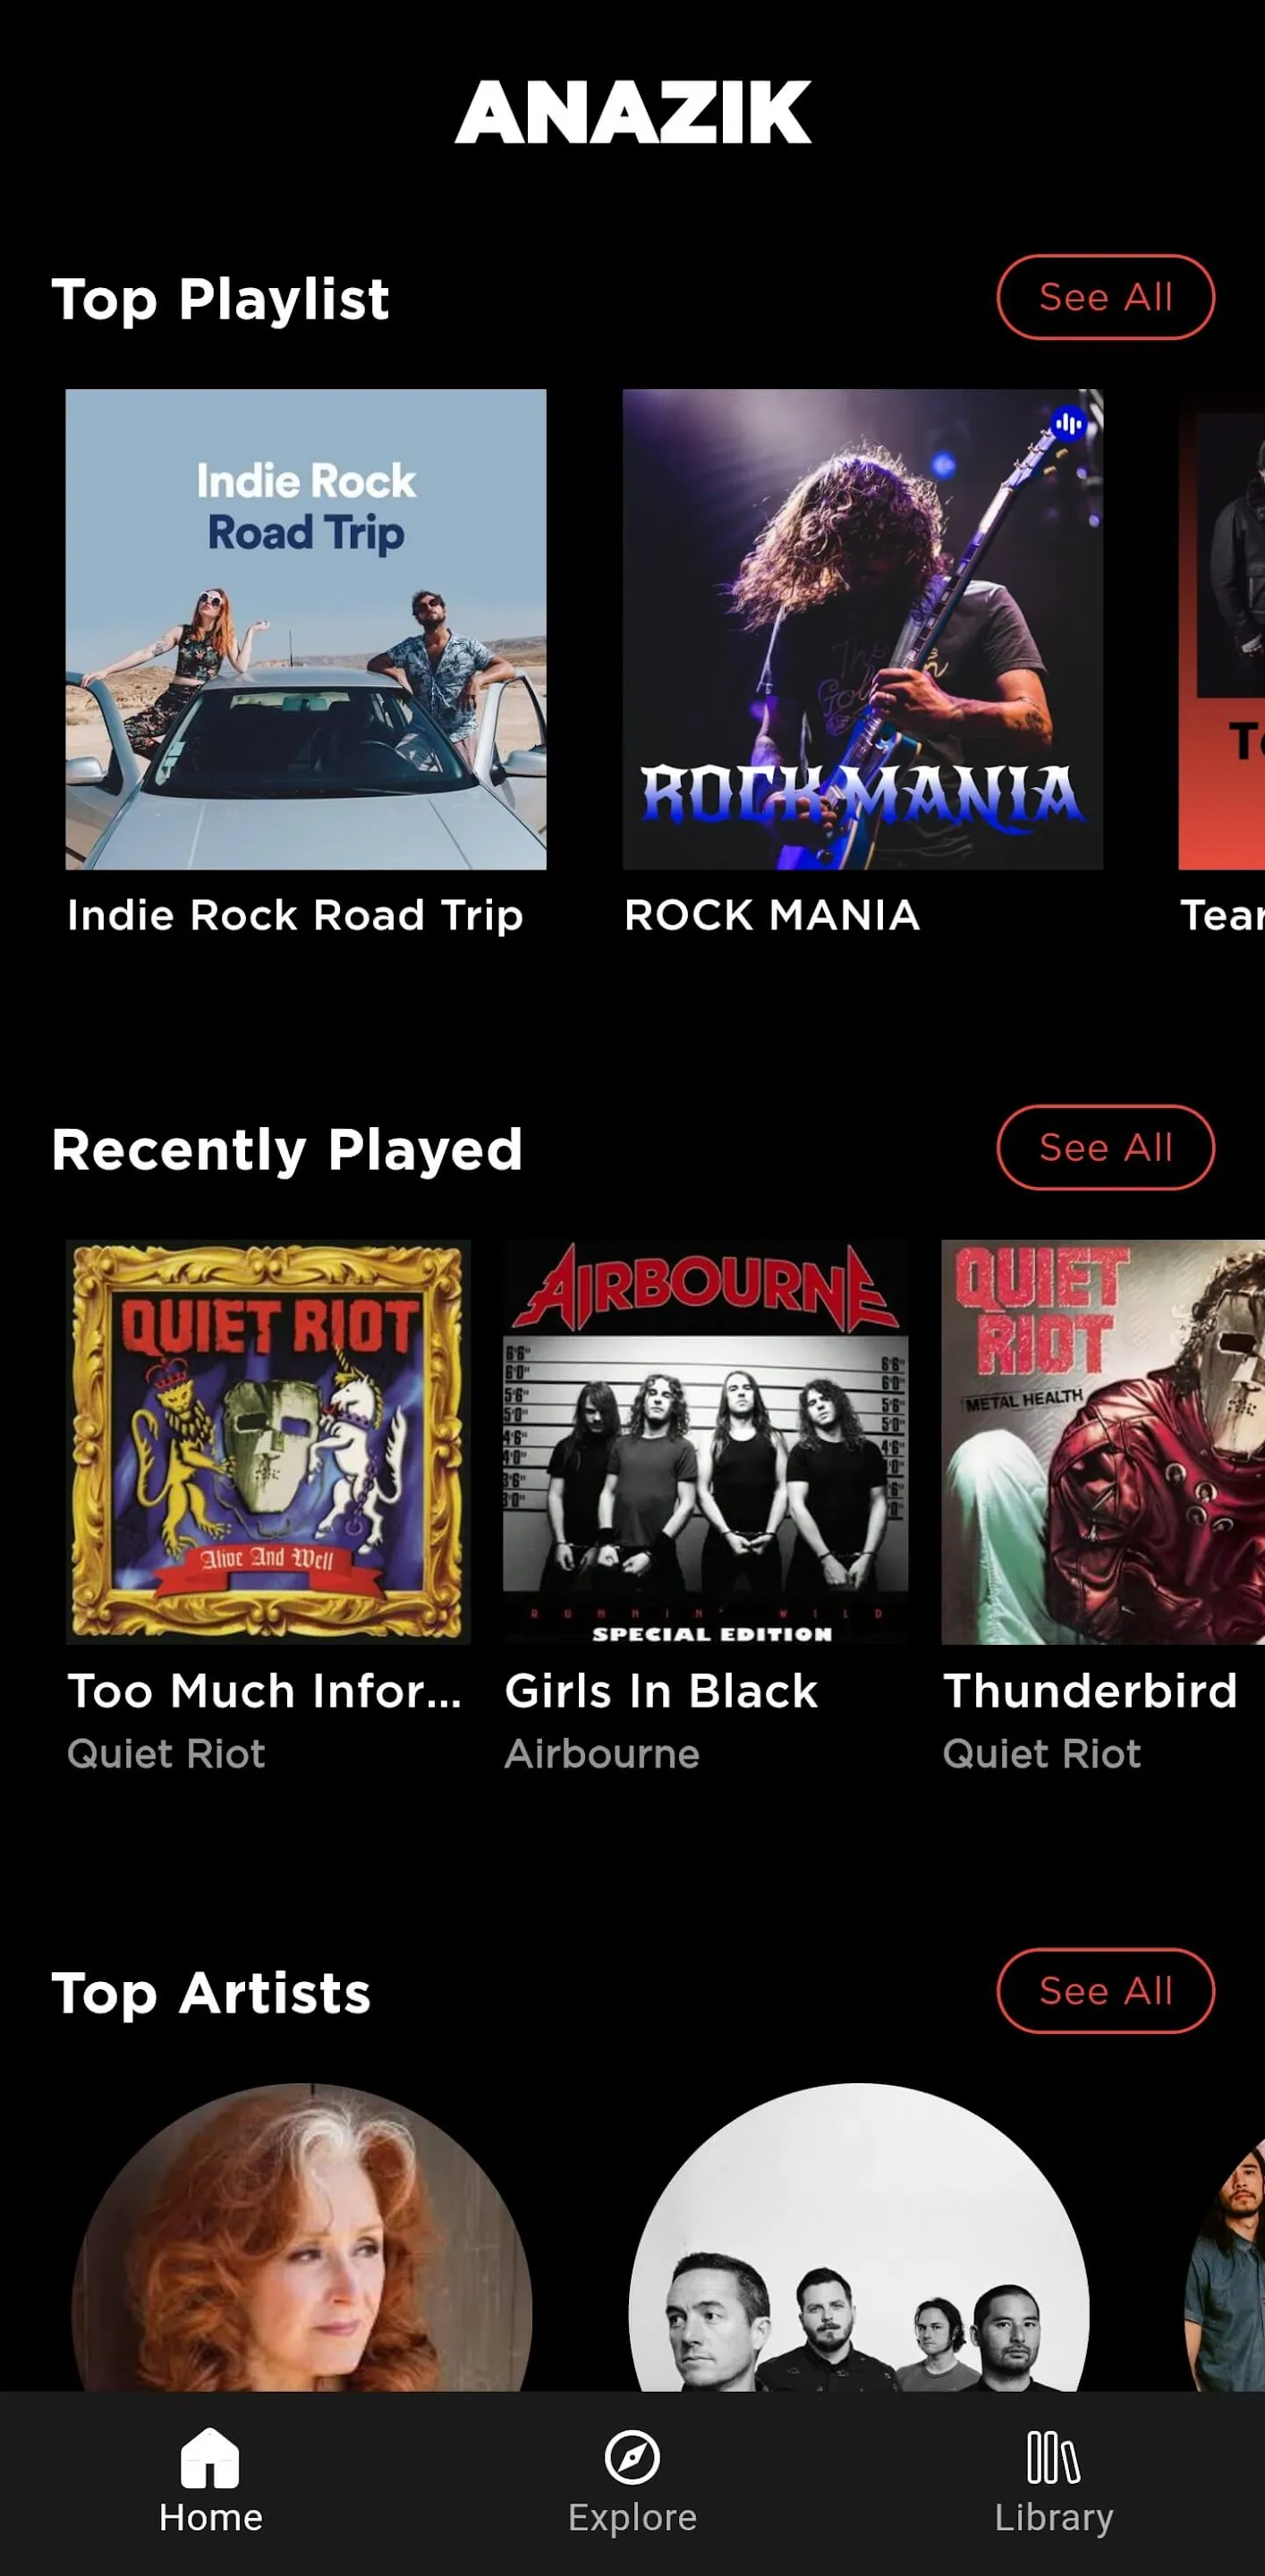Open the partially visible red playlist cover
This screenshot has height=2576, width=1265.
pyautogui.click(x=1222, y=629)
